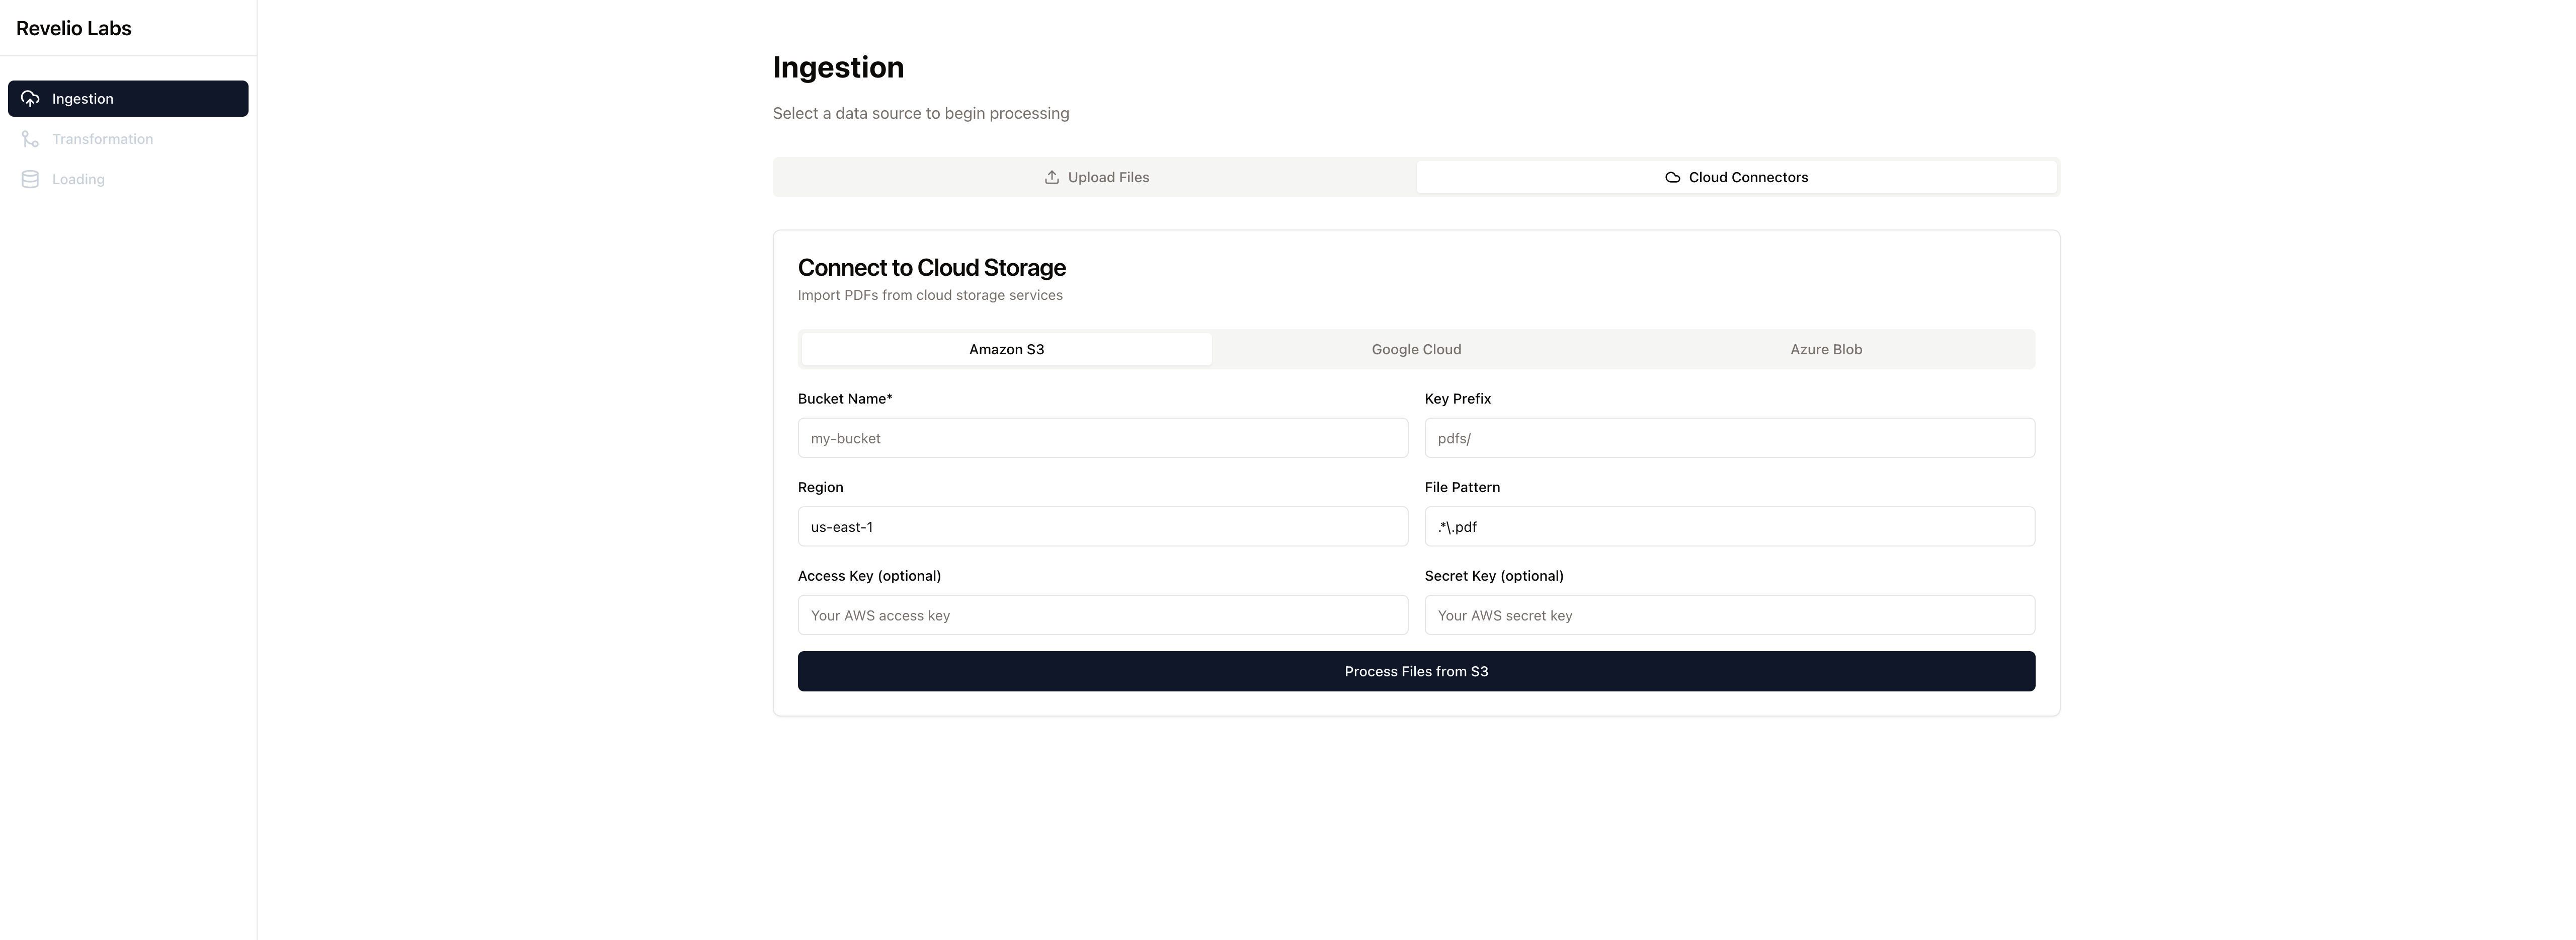This screenshot has width=2576, height=940.
Task: Go to Loading in the sidebar
Action: [128, 179]
